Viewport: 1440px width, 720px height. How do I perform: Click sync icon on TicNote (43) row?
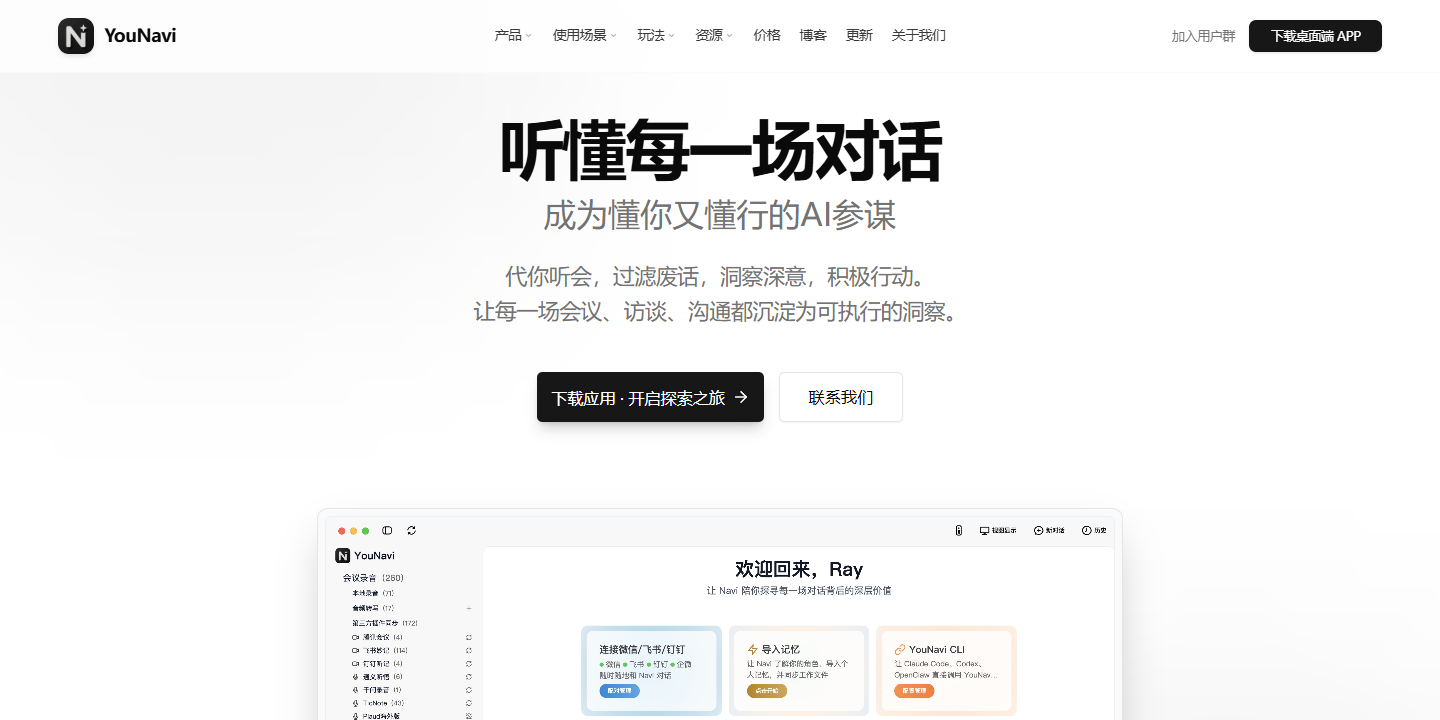tap(469, 703)
